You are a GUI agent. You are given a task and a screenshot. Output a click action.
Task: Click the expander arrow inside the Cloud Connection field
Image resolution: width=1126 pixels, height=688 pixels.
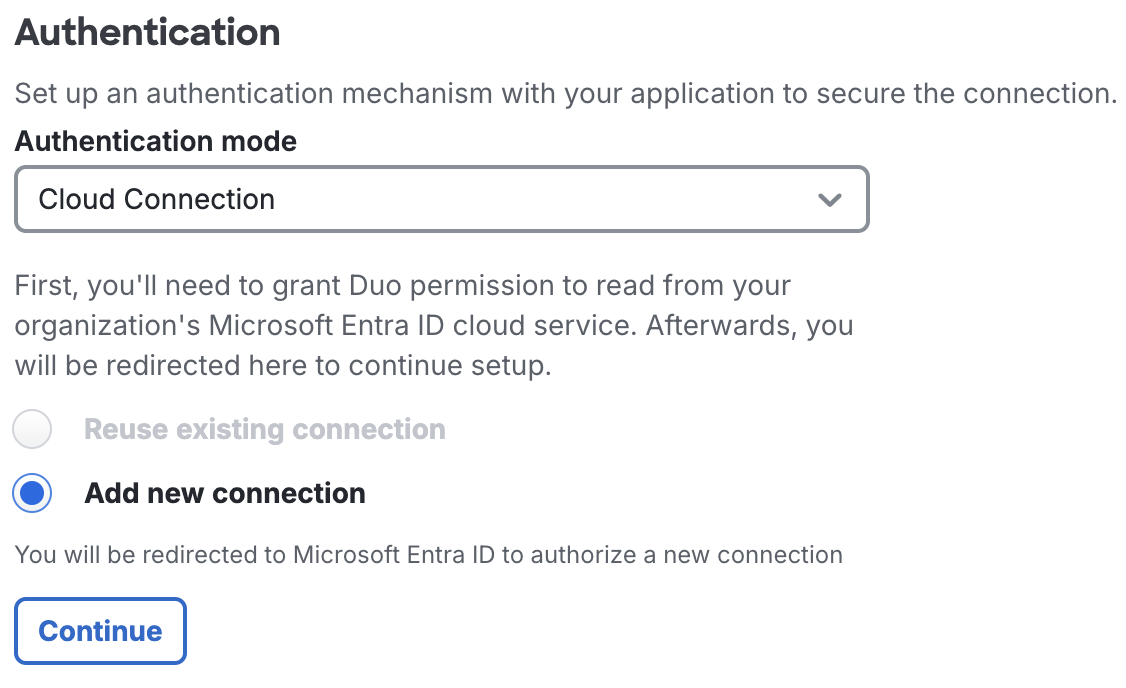click(x=829, y=200)
